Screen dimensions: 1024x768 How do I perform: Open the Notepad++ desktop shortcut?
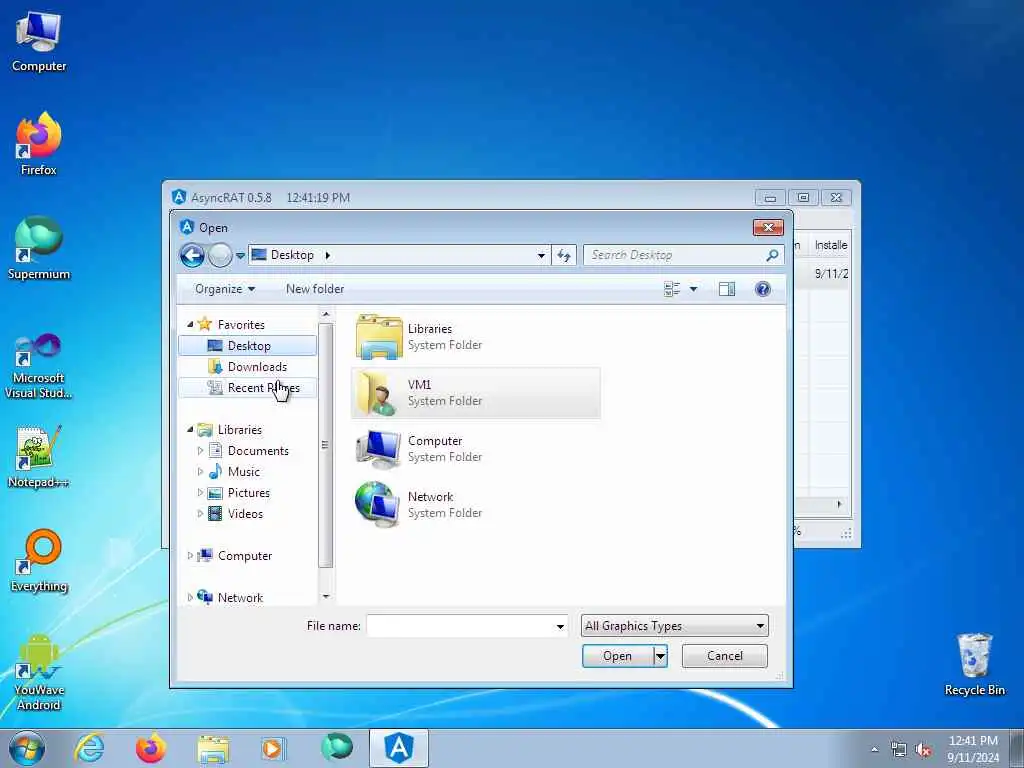39,456
